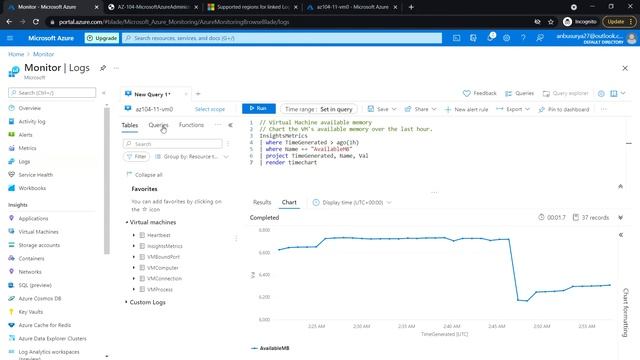The width and height of the screenshot is (640, 360).
Task: Switch to the Tables tab
Action: [130, 125]
